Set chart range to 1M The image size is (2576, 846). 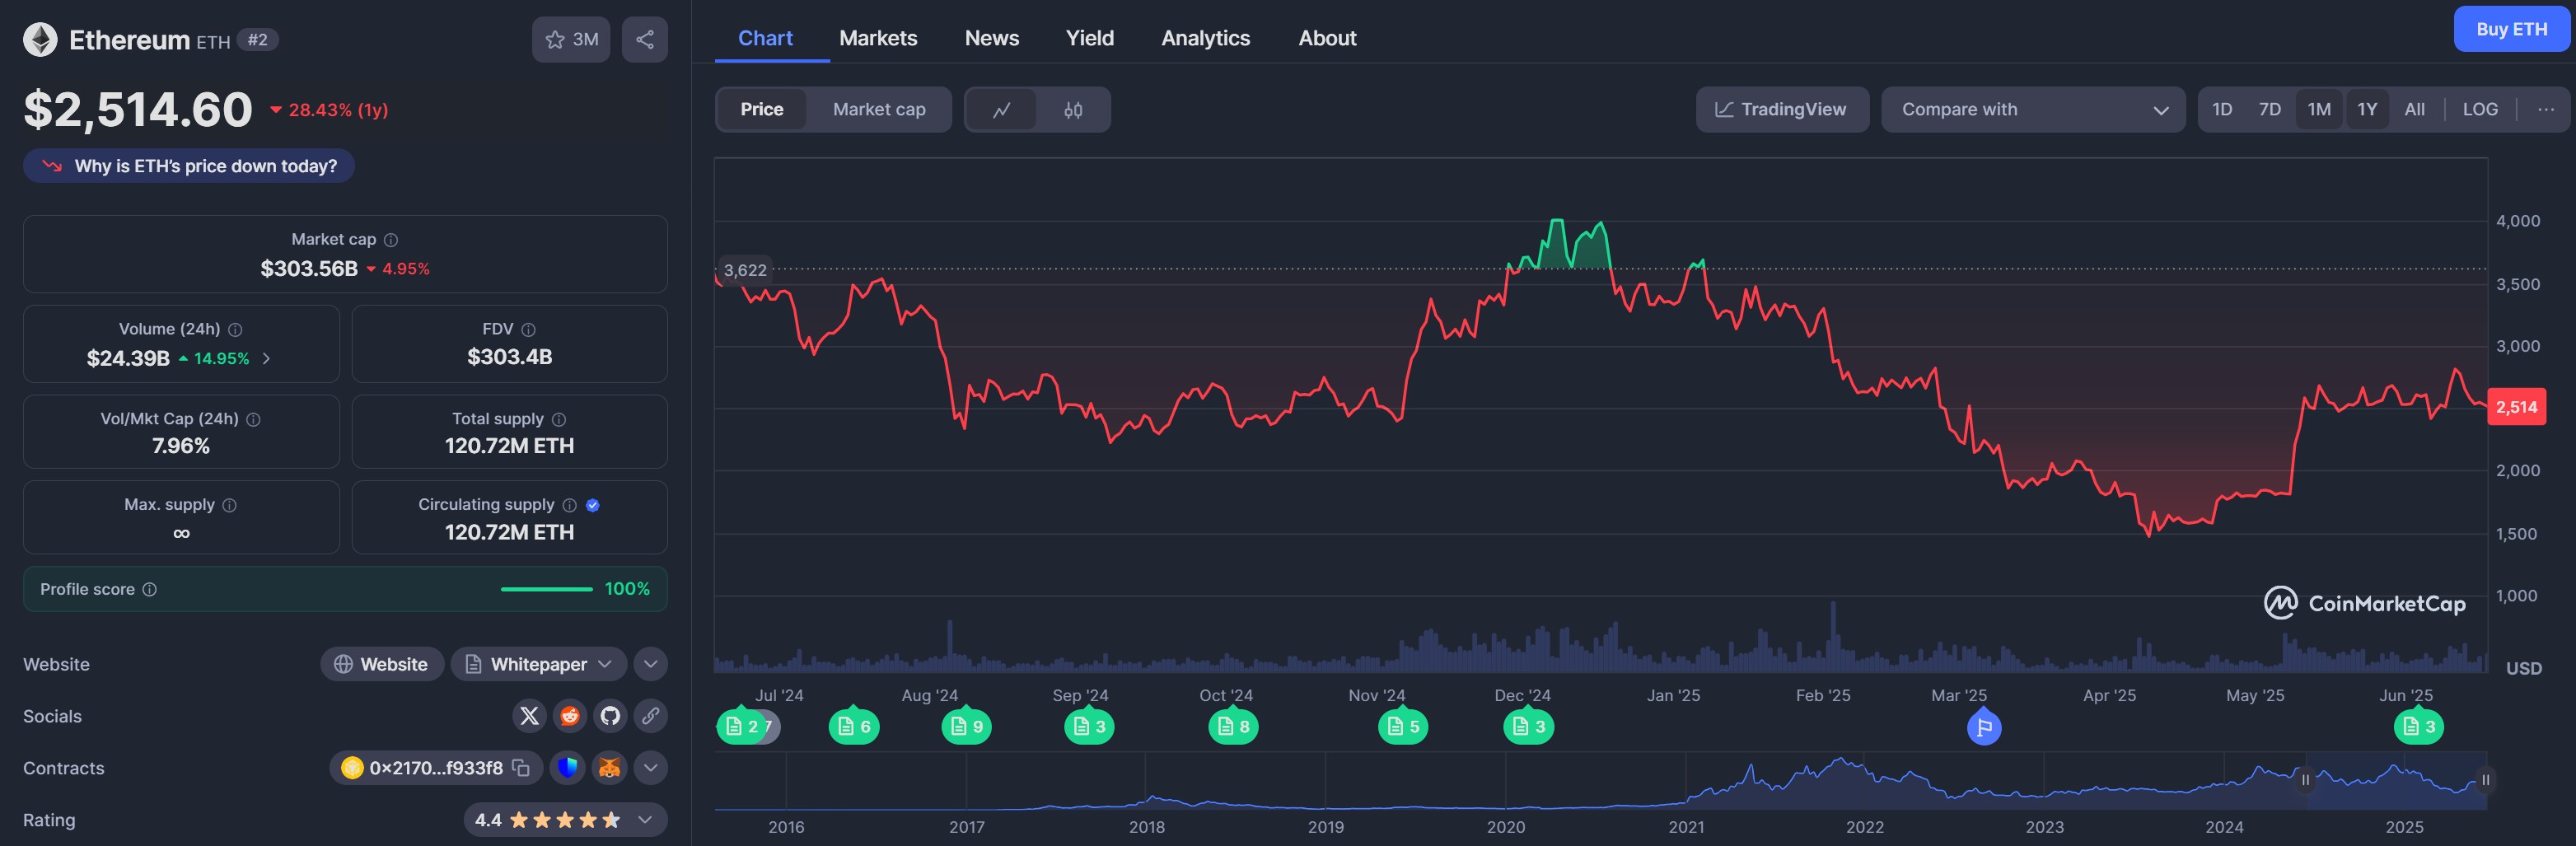(2319, 110)
